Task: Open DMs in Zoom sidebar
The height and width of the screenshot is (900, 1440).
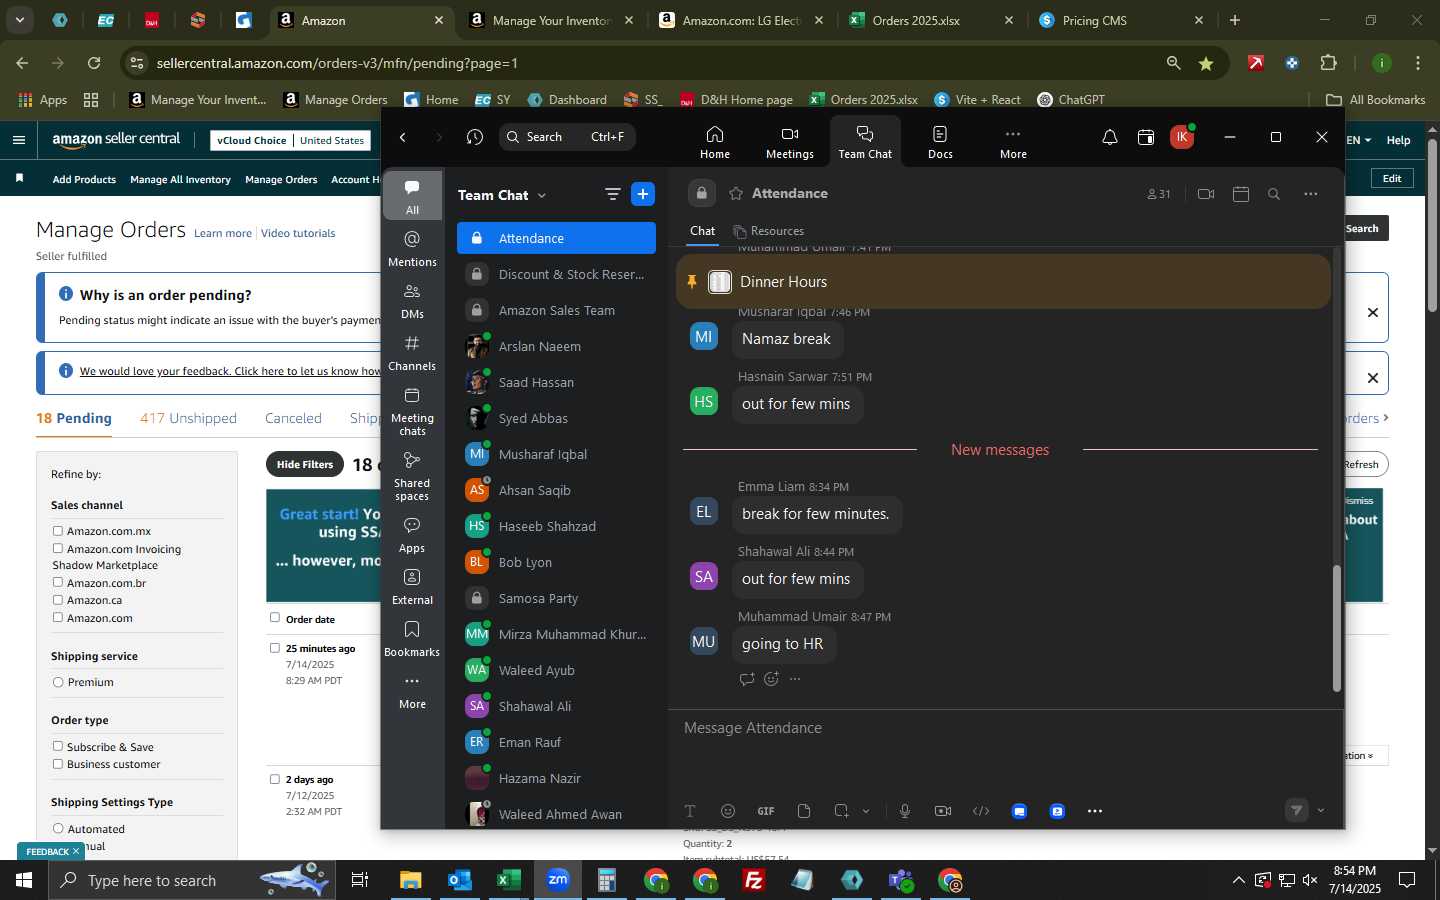Action: point(412,300)
